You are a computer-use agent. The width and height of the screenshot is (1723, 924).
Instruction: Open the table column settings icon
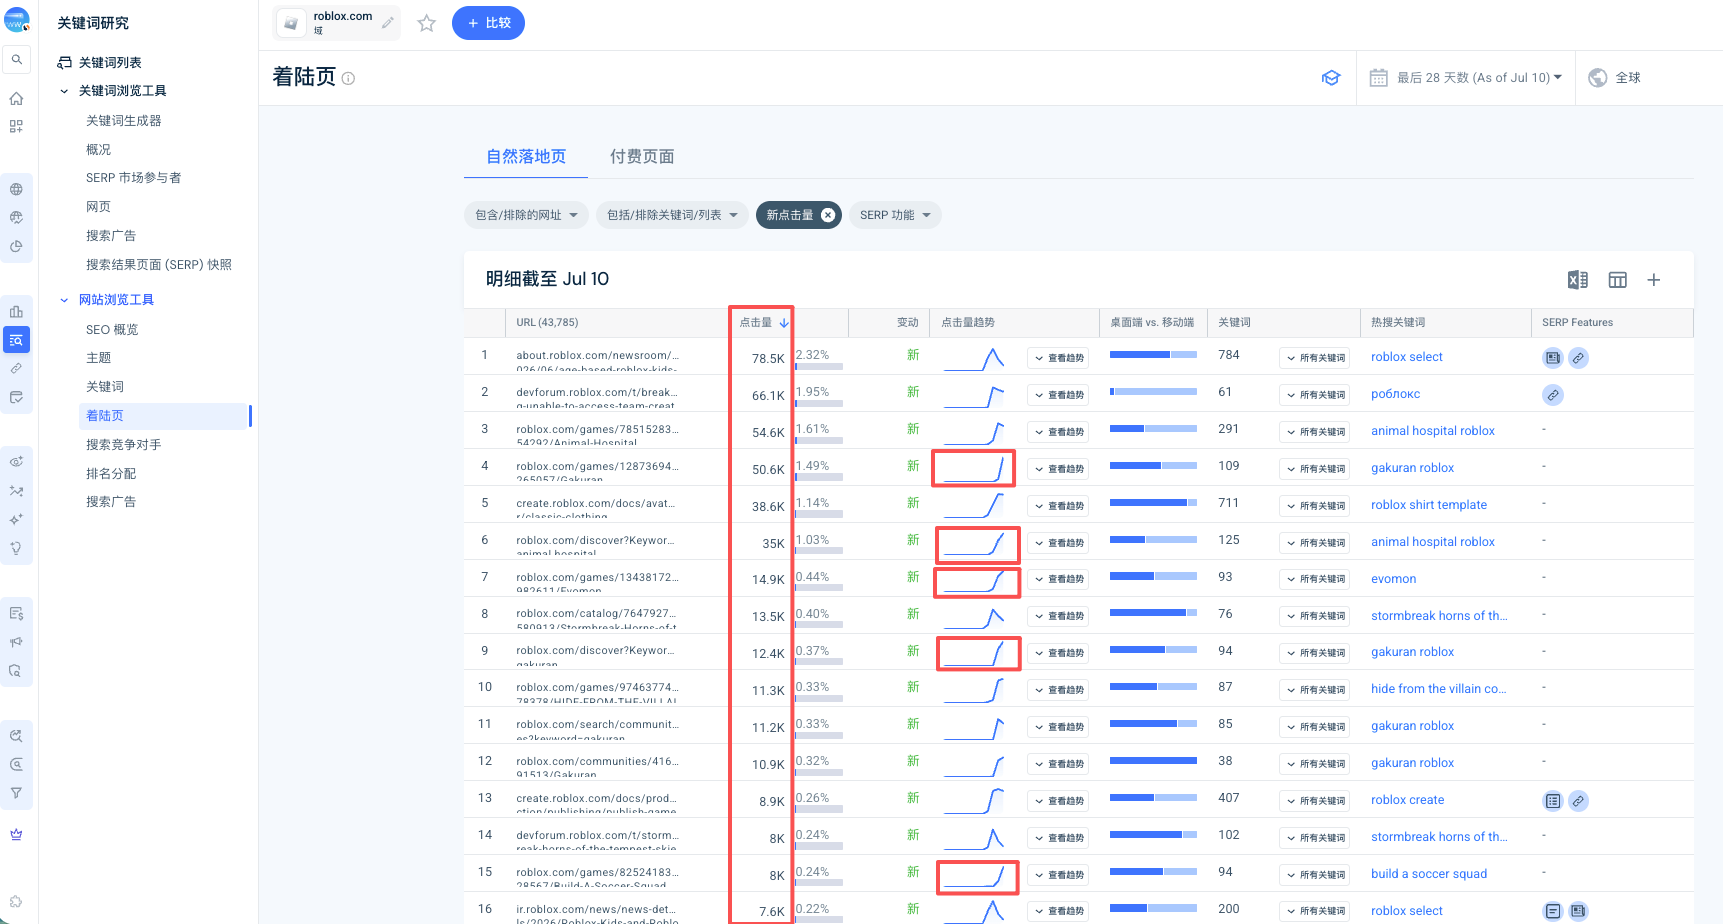(1618, 280)
